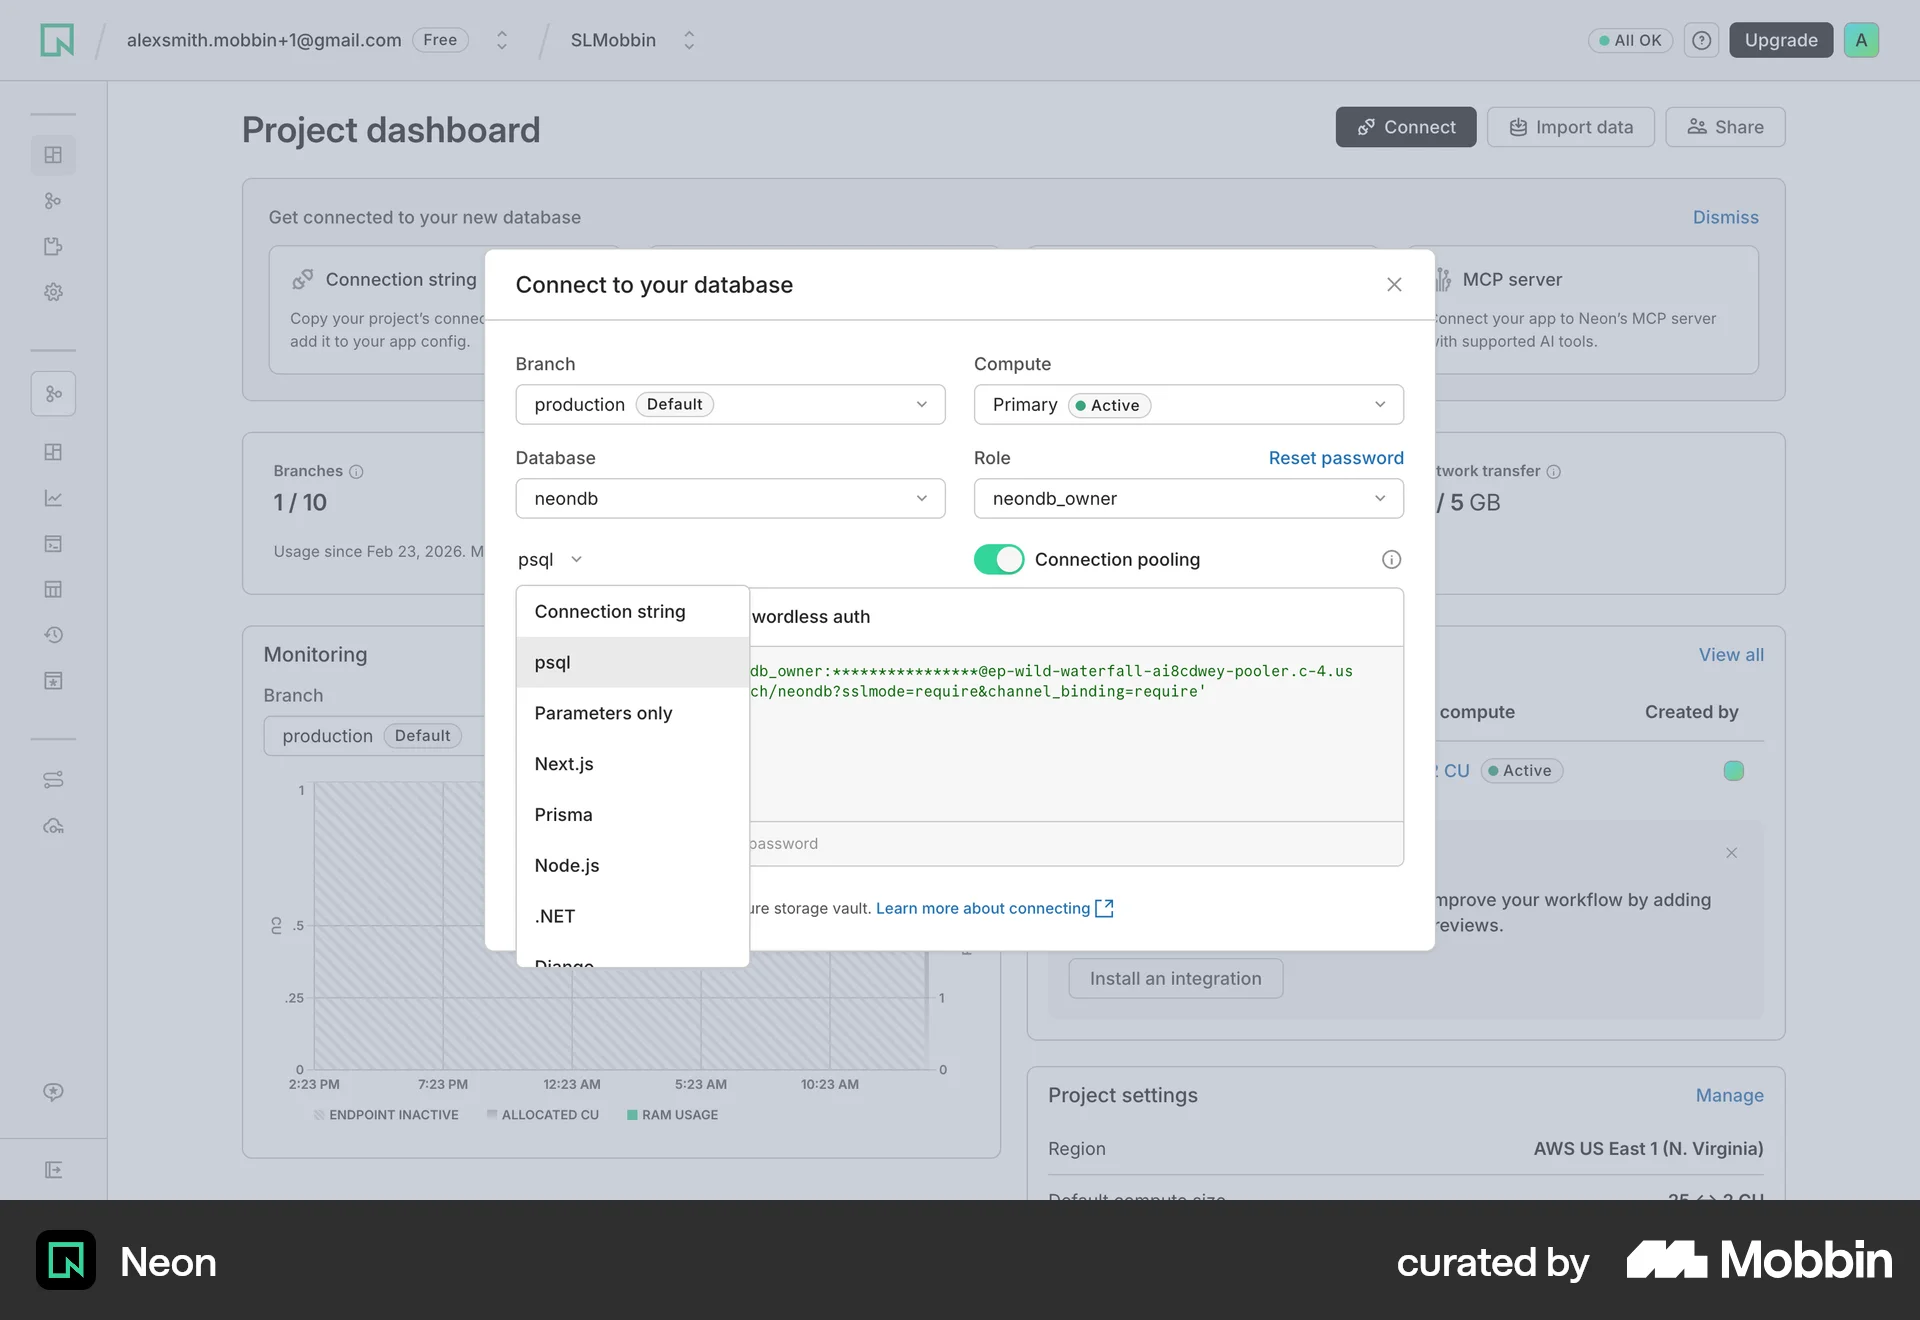Open the SLMobbin project switcher chevrons
The height and width of the screenshot is (1320, 1920).
689,40
